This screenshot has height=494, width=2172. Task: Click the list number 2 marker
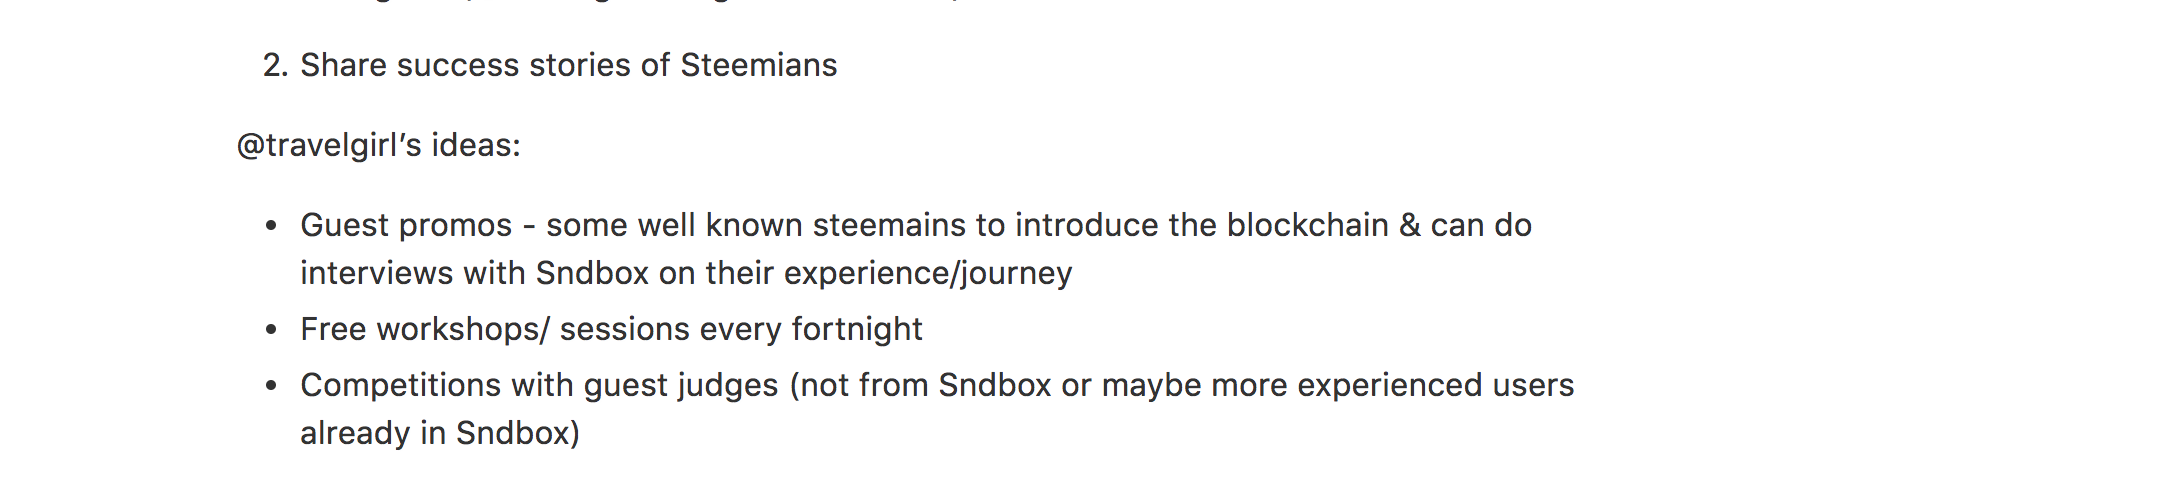(x=276, y=65)
